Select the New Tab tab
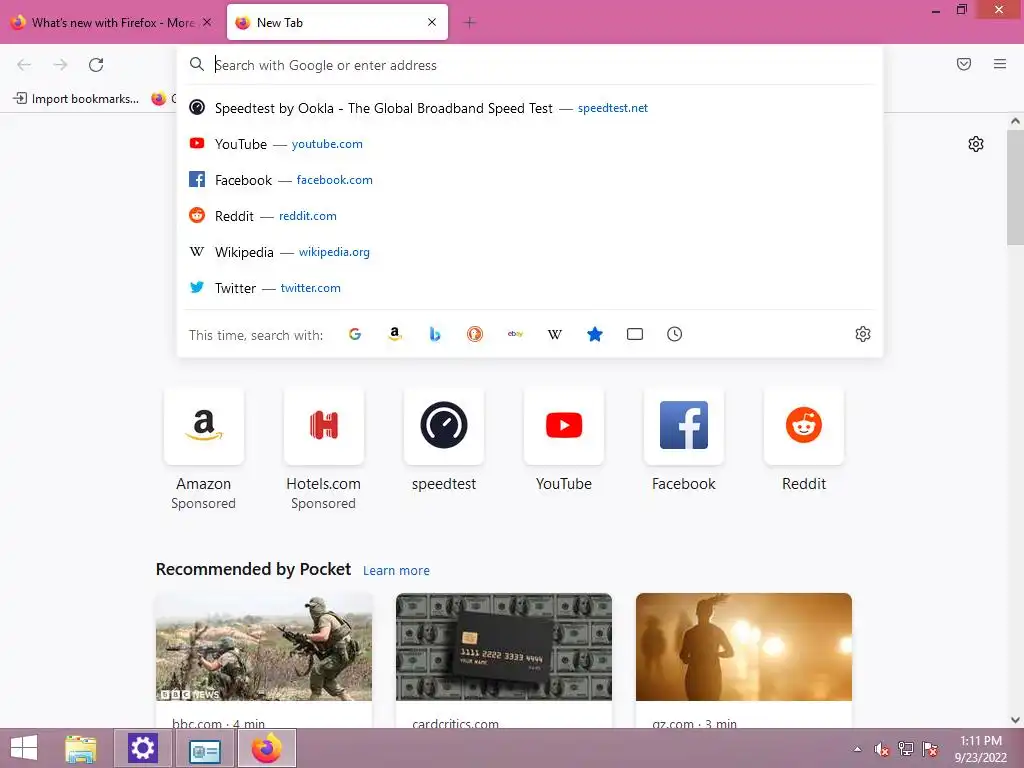Screen dimensions: 1024x768 tap(338, 22)
